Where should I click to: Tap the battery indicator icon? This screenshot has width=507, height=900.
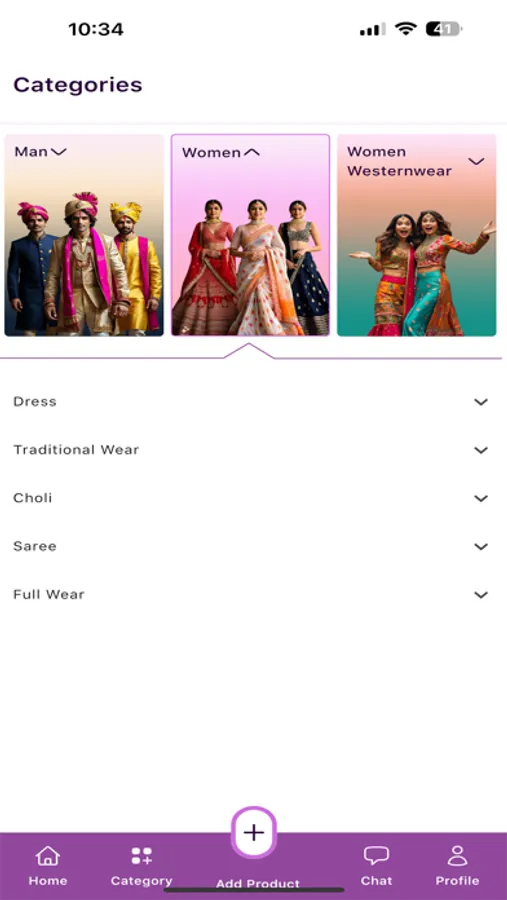point(444,29)
